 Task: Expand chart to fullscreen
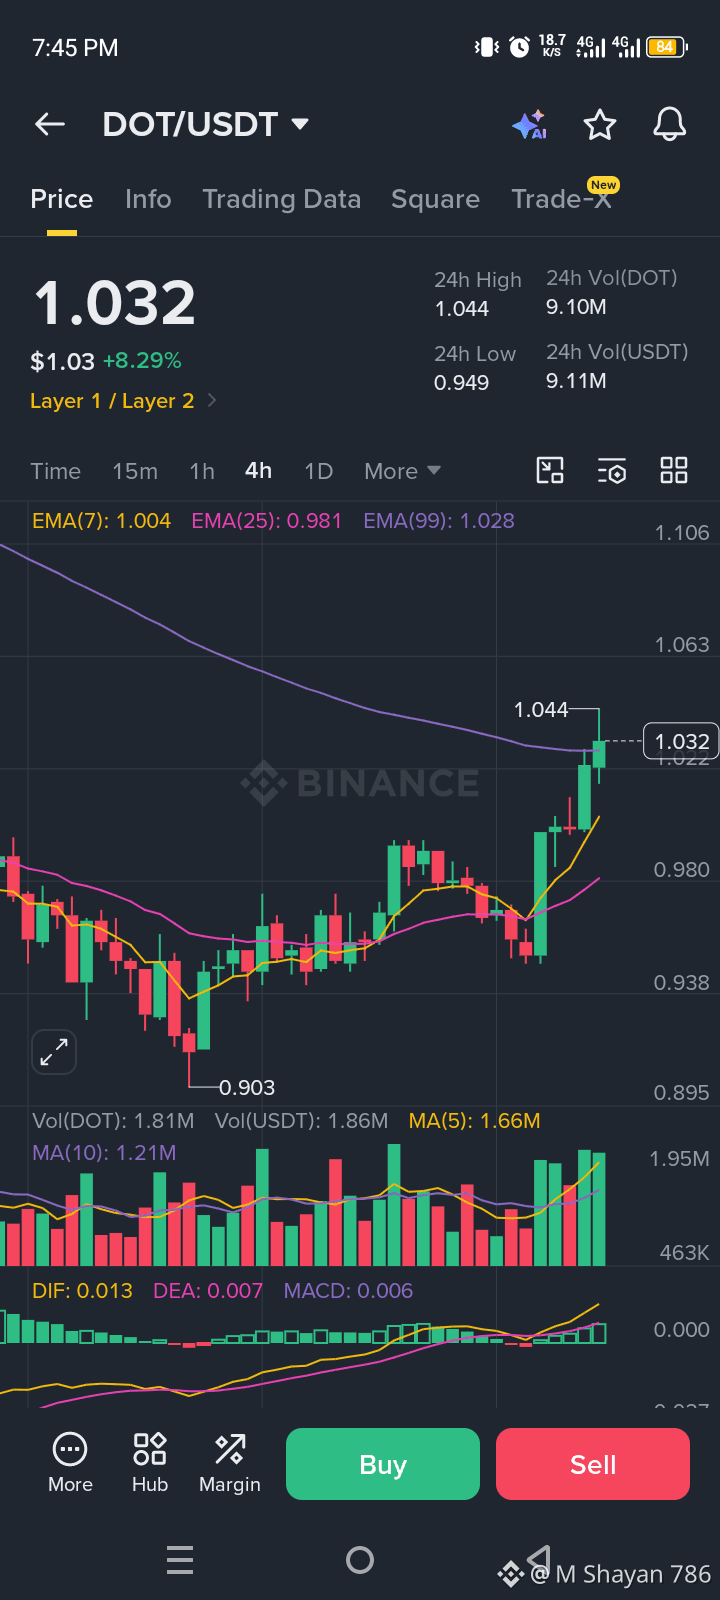tap(54, 1051)
